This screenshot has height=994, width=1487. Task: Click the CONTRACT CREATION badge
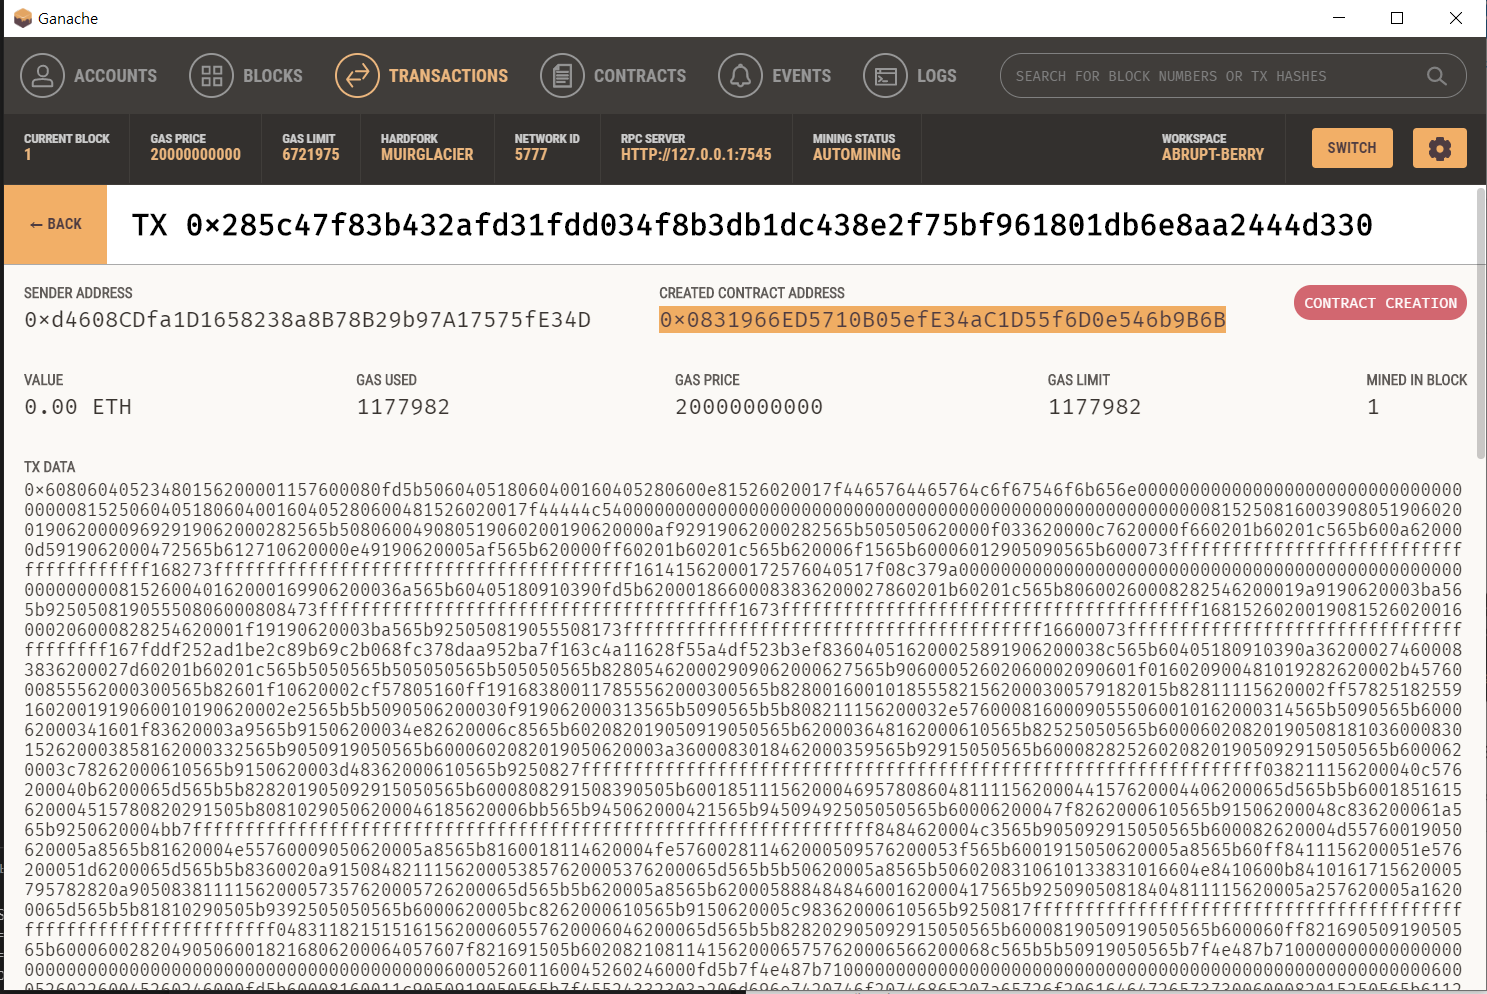[x=1380, y=303]
